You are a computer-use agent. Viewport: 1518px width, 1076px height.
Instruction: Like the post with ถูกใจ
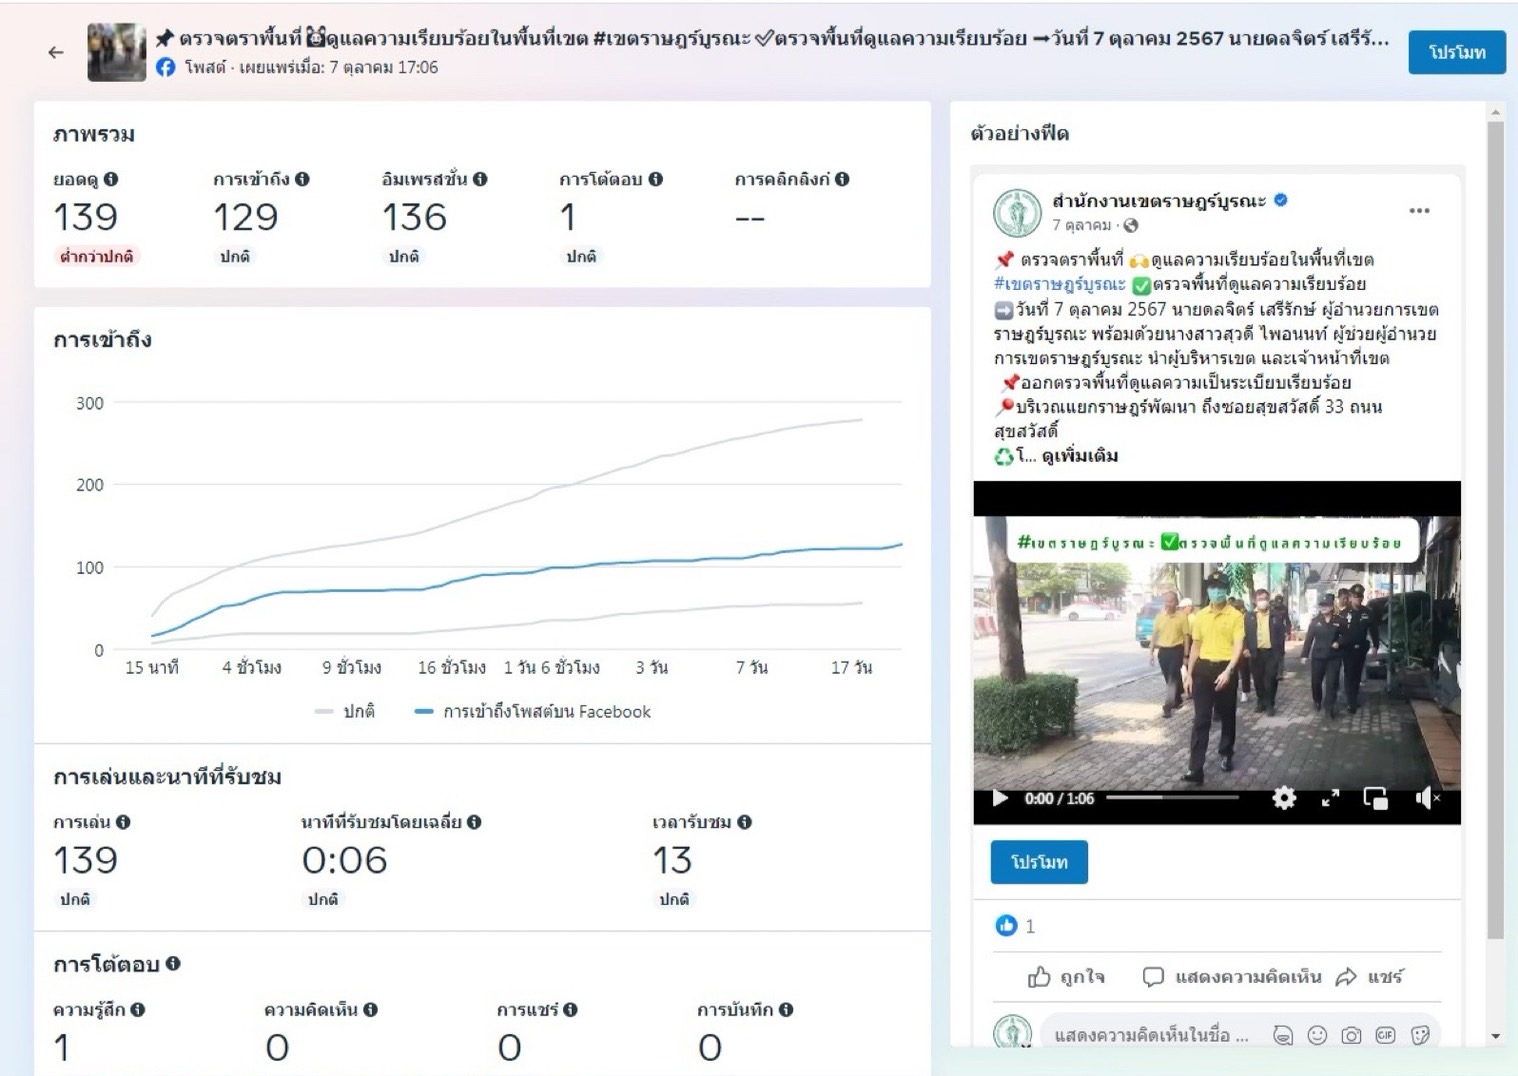(x=1066, y=977)
